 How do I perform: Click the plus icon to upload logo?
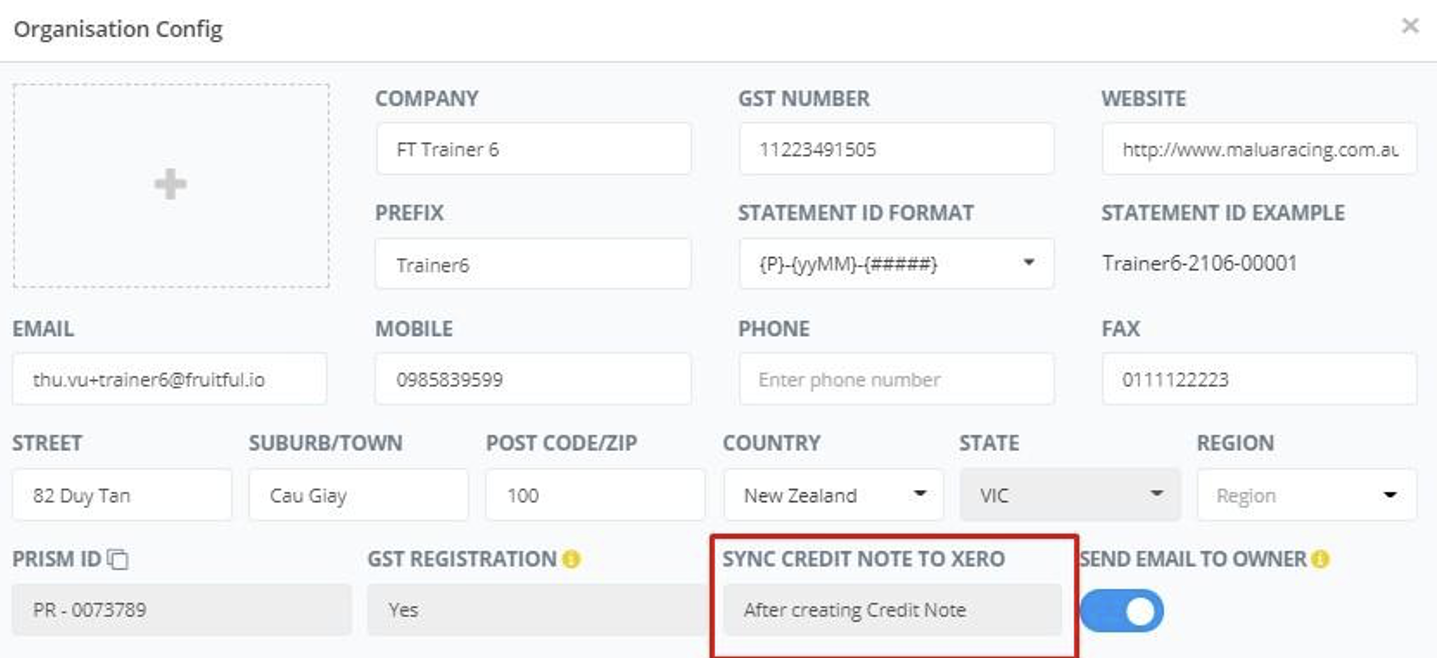pyautogui.click(x=170, y=185)
